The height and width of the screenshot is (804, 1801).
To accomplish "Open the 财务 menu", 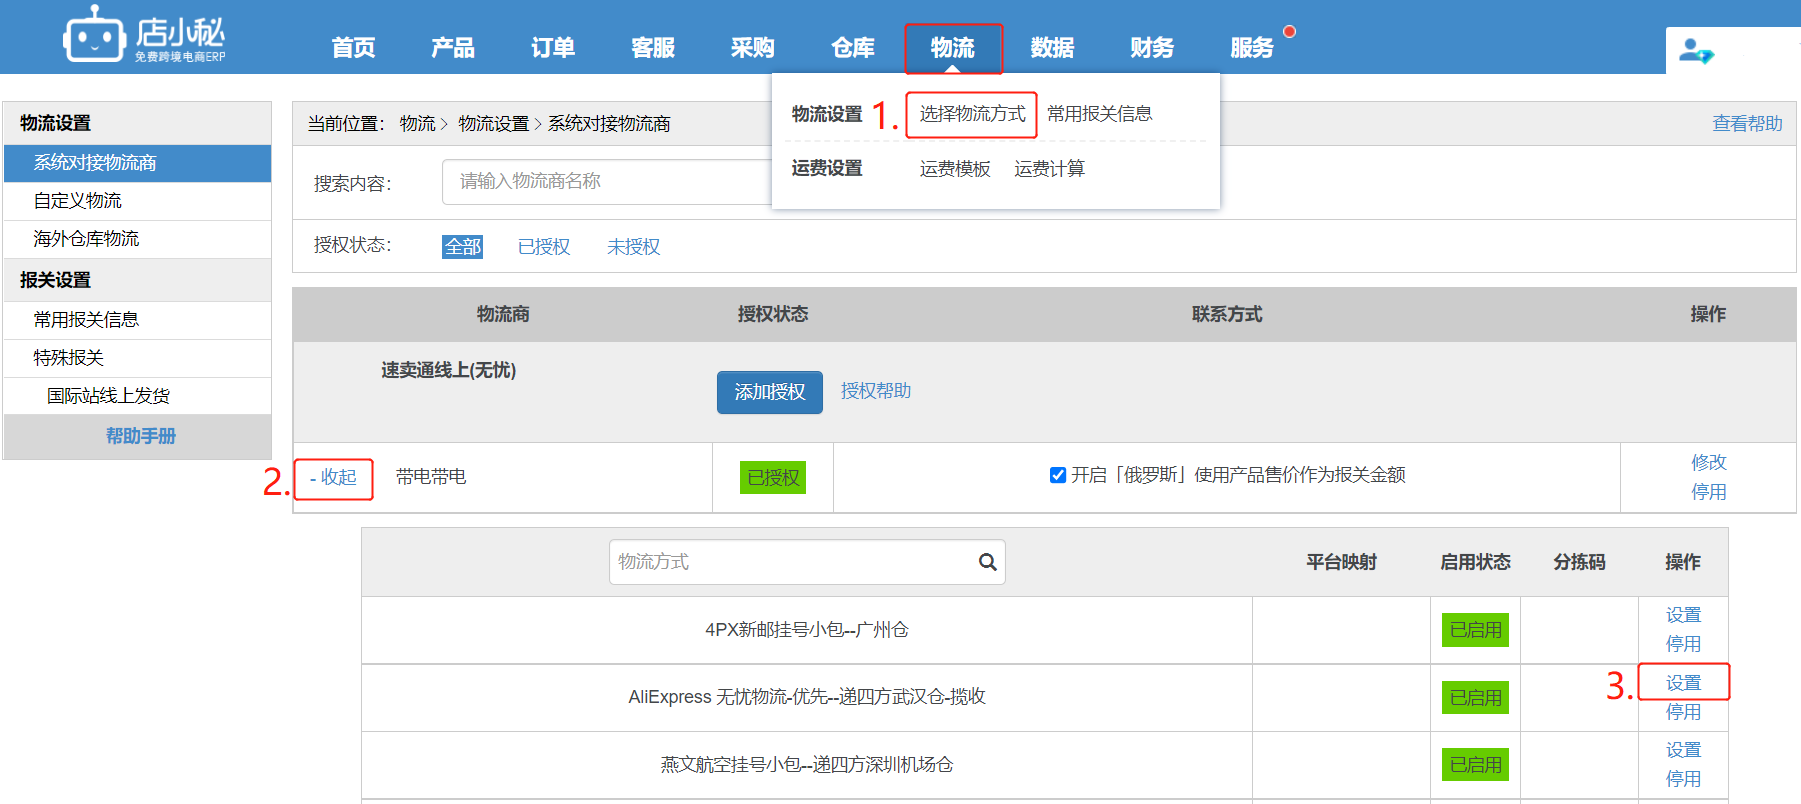I will tap(1153, 48).
